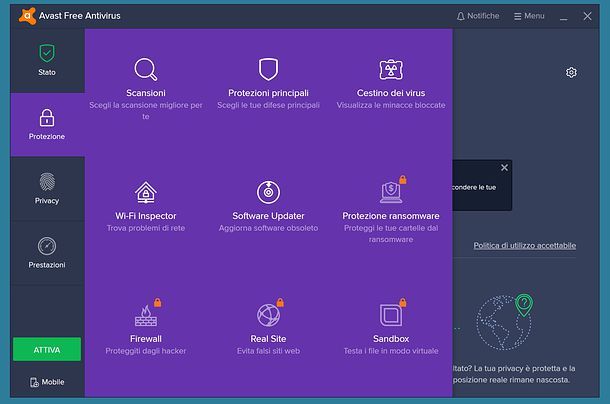Open the hamburger Menu

pos(529,16)
